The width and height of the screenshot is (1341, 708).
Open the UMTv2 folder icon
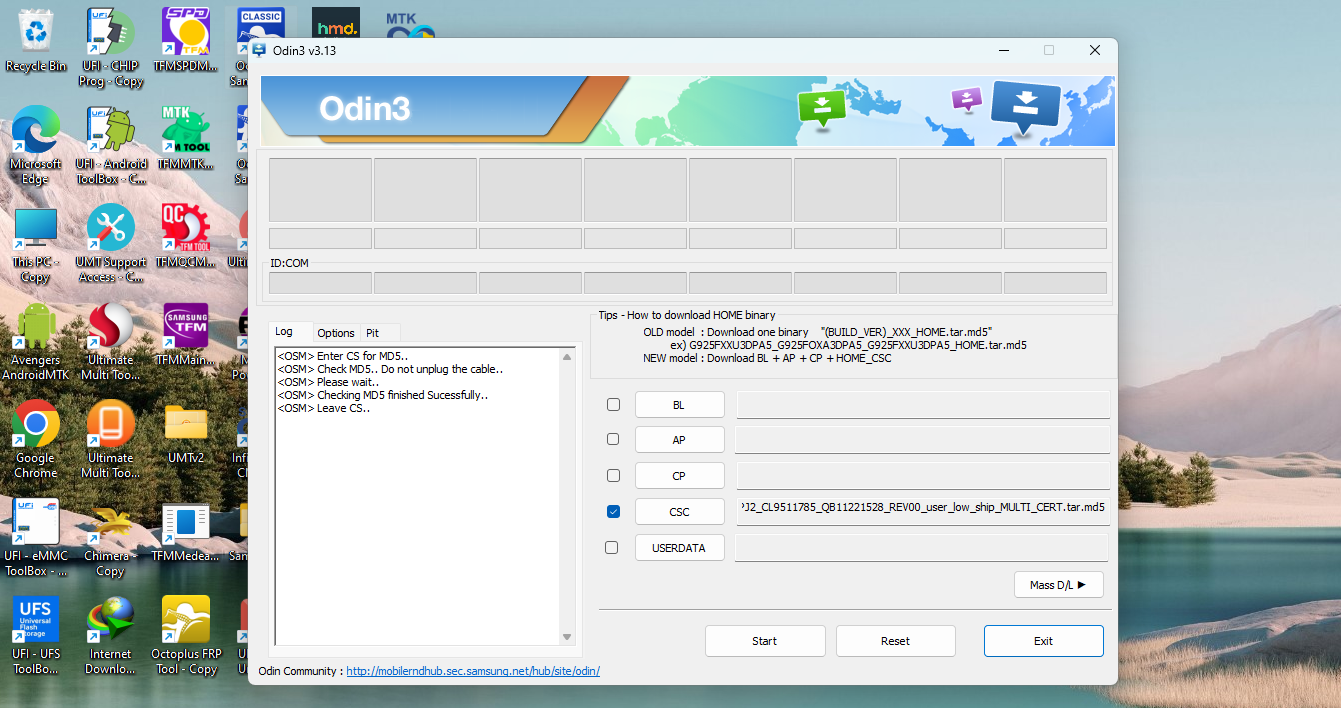click(x=186, y=426)
